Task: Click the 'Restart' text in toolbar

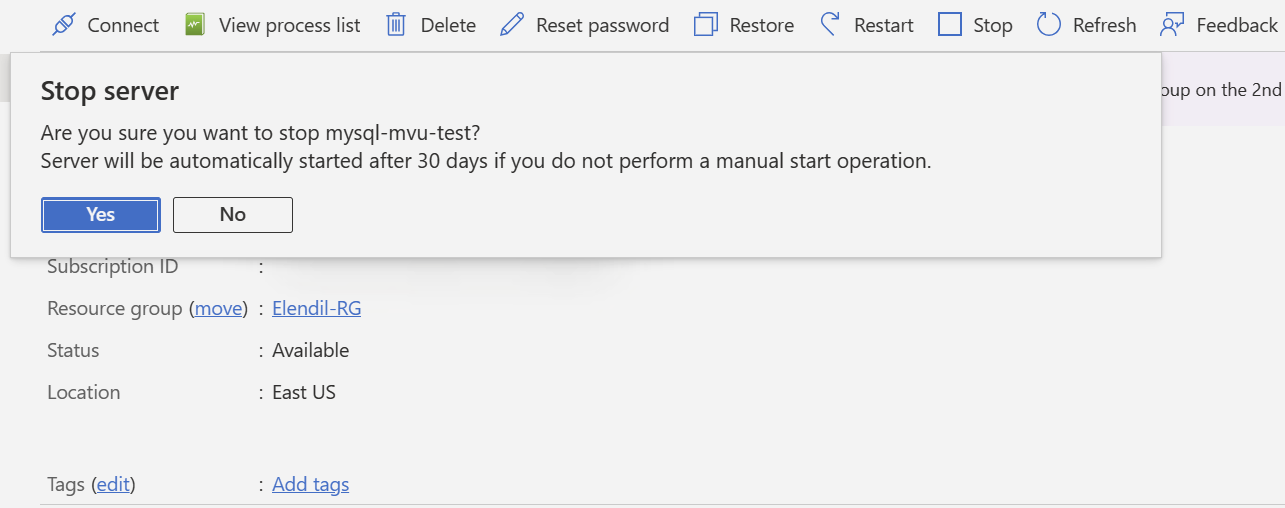Action: (x=884, y=25)
